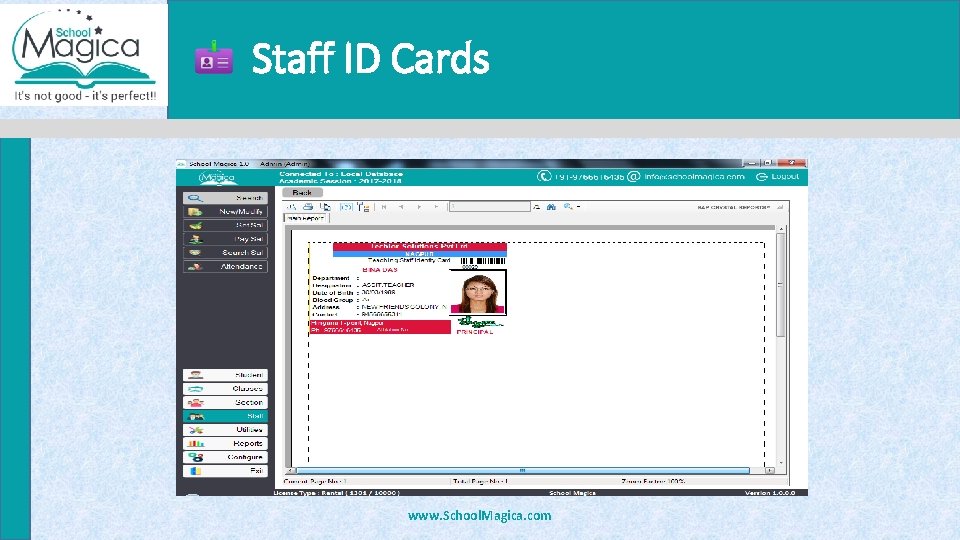The image size is (960, 540).
Task: Go to next report page
Action: click(419, 207)
